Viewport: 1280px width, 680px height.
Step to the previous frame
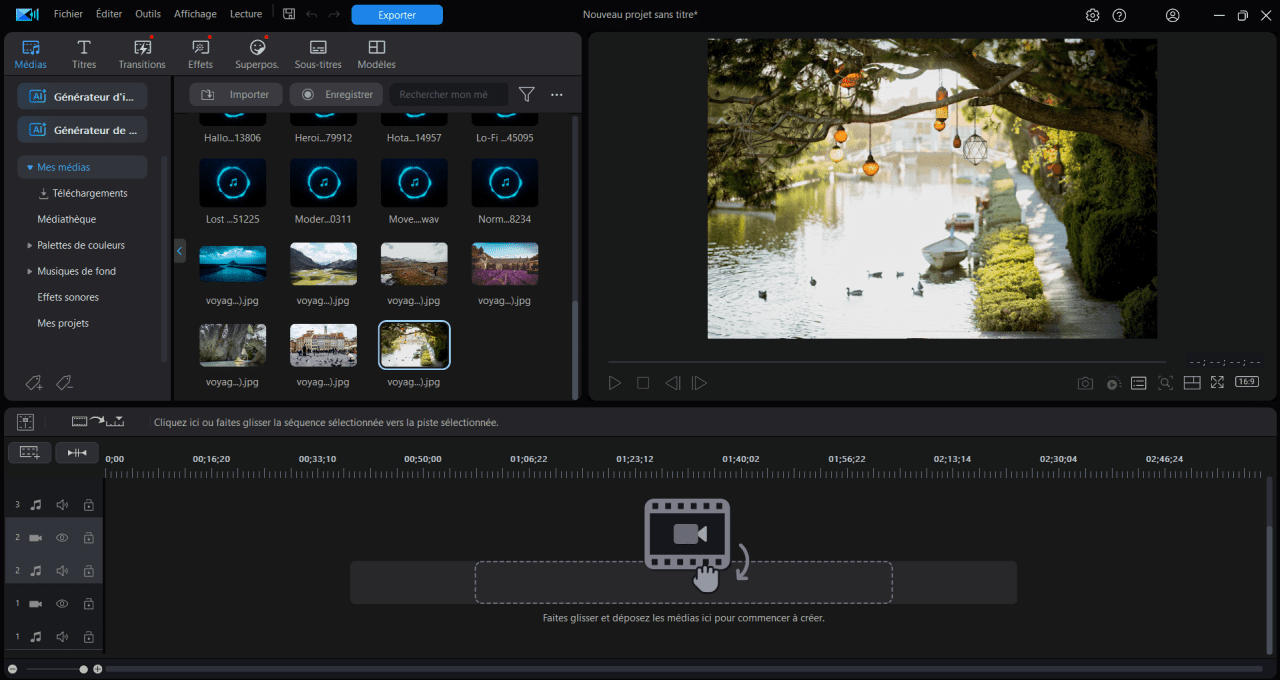pos(673,383)
